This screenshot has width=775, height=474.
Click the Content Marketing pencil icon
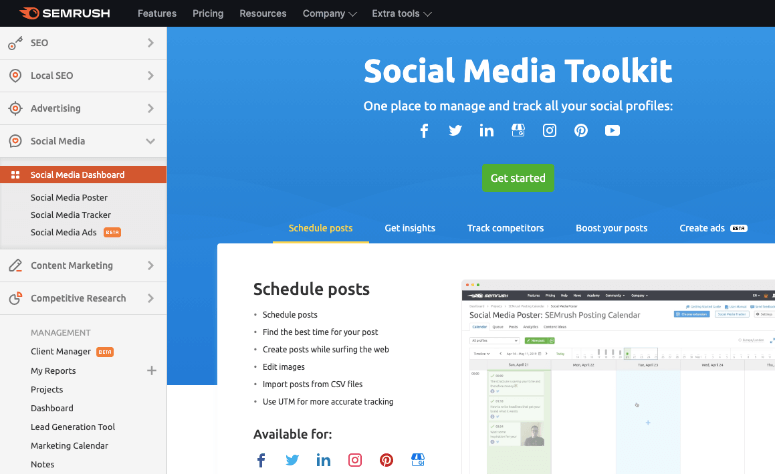[15, 265]
